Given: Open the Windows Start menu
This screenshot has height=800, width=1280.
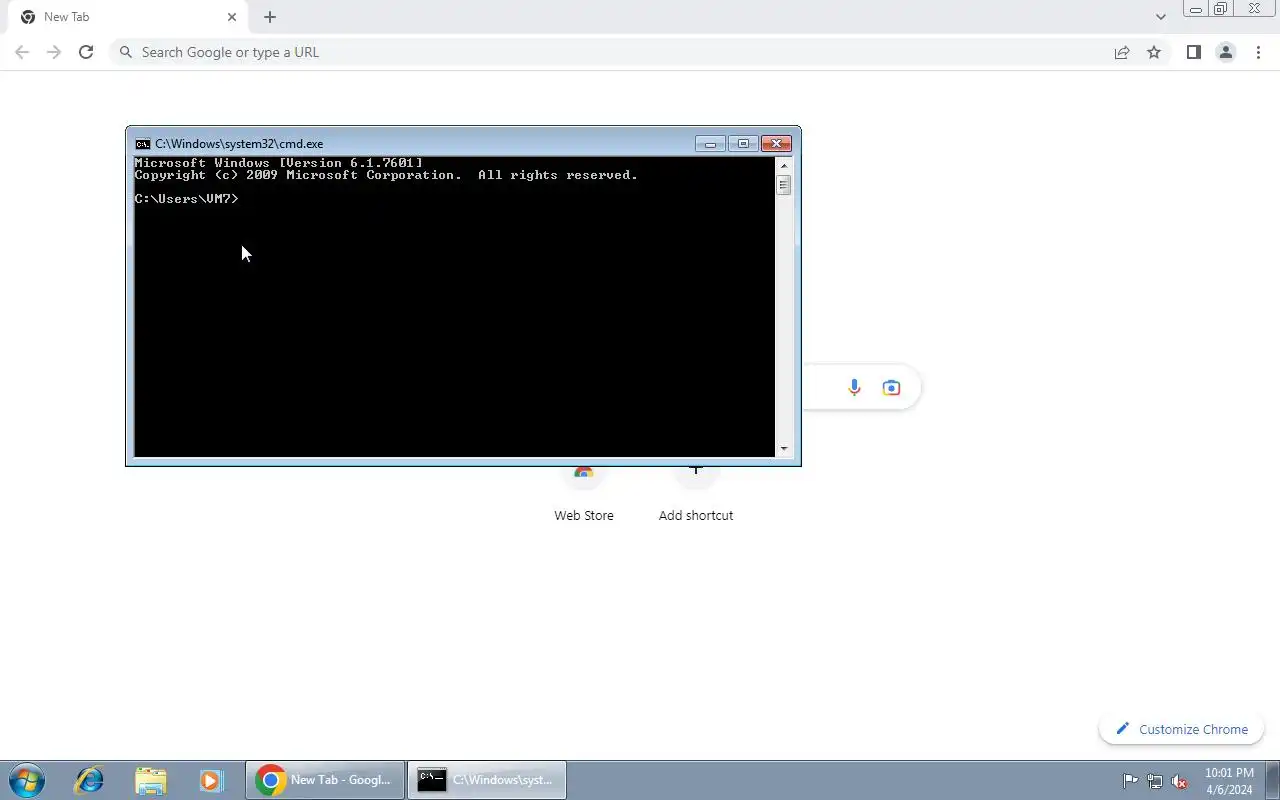Looking at the screenshot, I should pos(27,780).
